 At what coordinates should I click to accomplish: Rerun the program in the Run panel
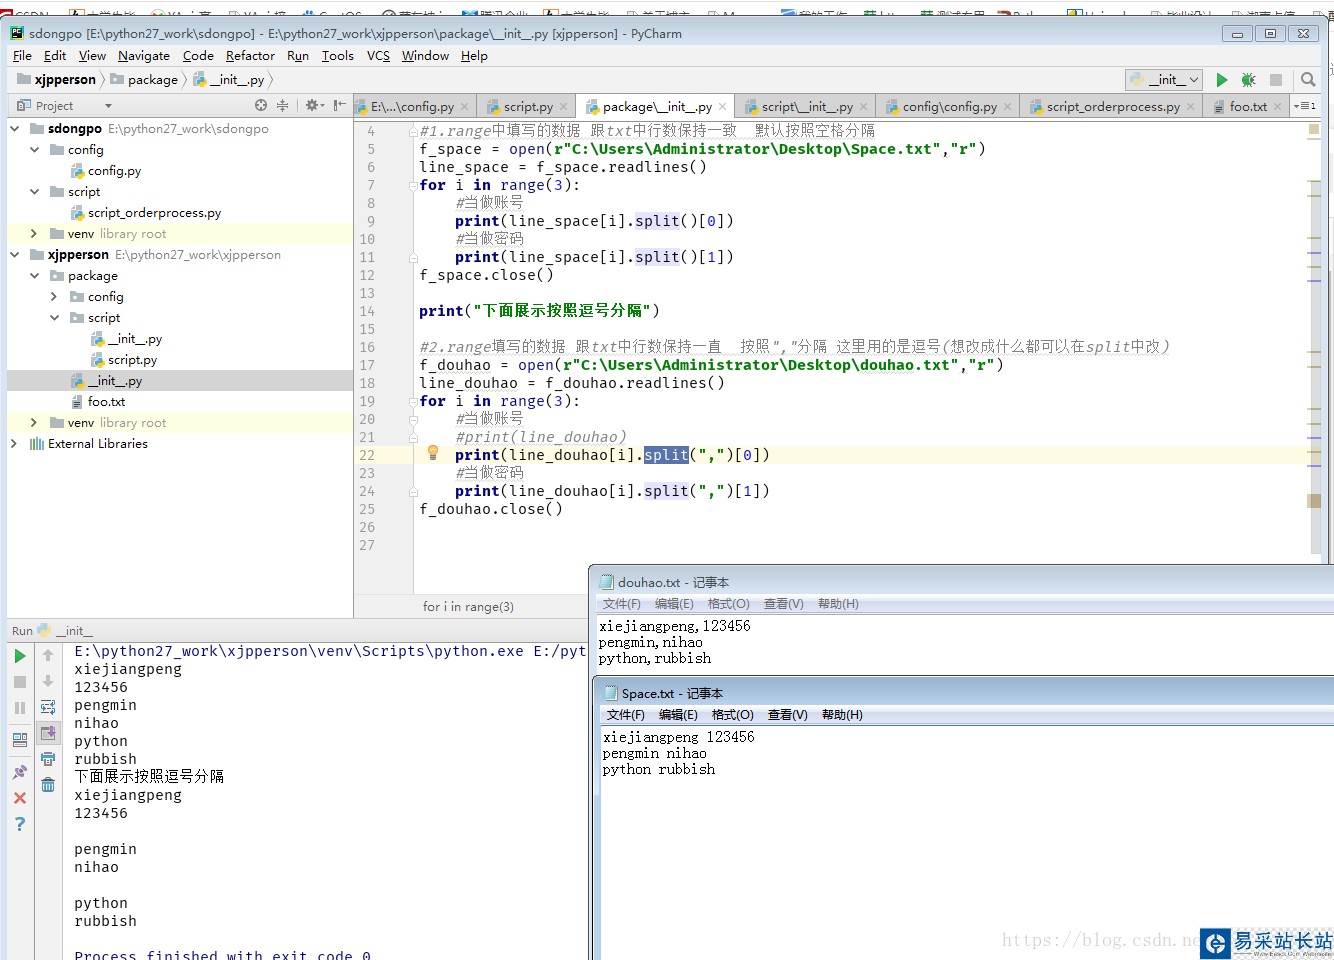point(20,656)
